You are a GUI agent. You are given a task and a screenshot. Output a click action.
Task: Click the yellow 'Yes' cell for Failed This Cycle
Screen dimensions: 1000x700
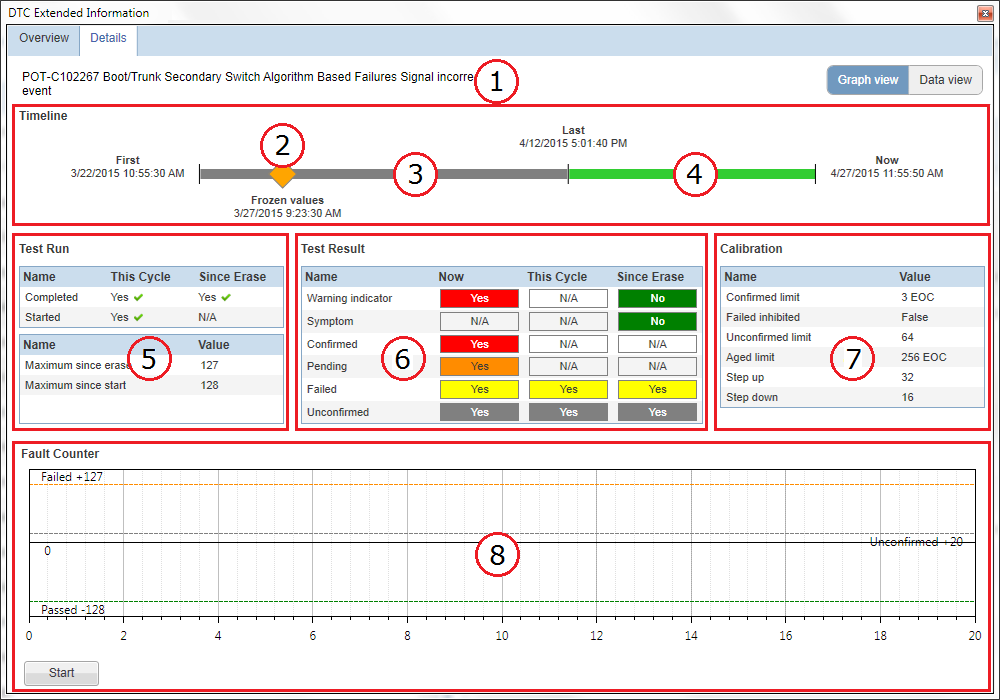pyautogui.click(x=568, y=389)
